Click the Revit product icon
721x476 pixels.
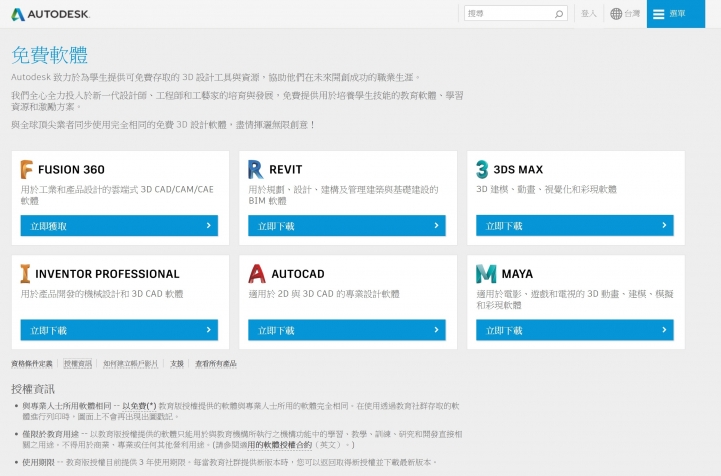pos(256,169)
